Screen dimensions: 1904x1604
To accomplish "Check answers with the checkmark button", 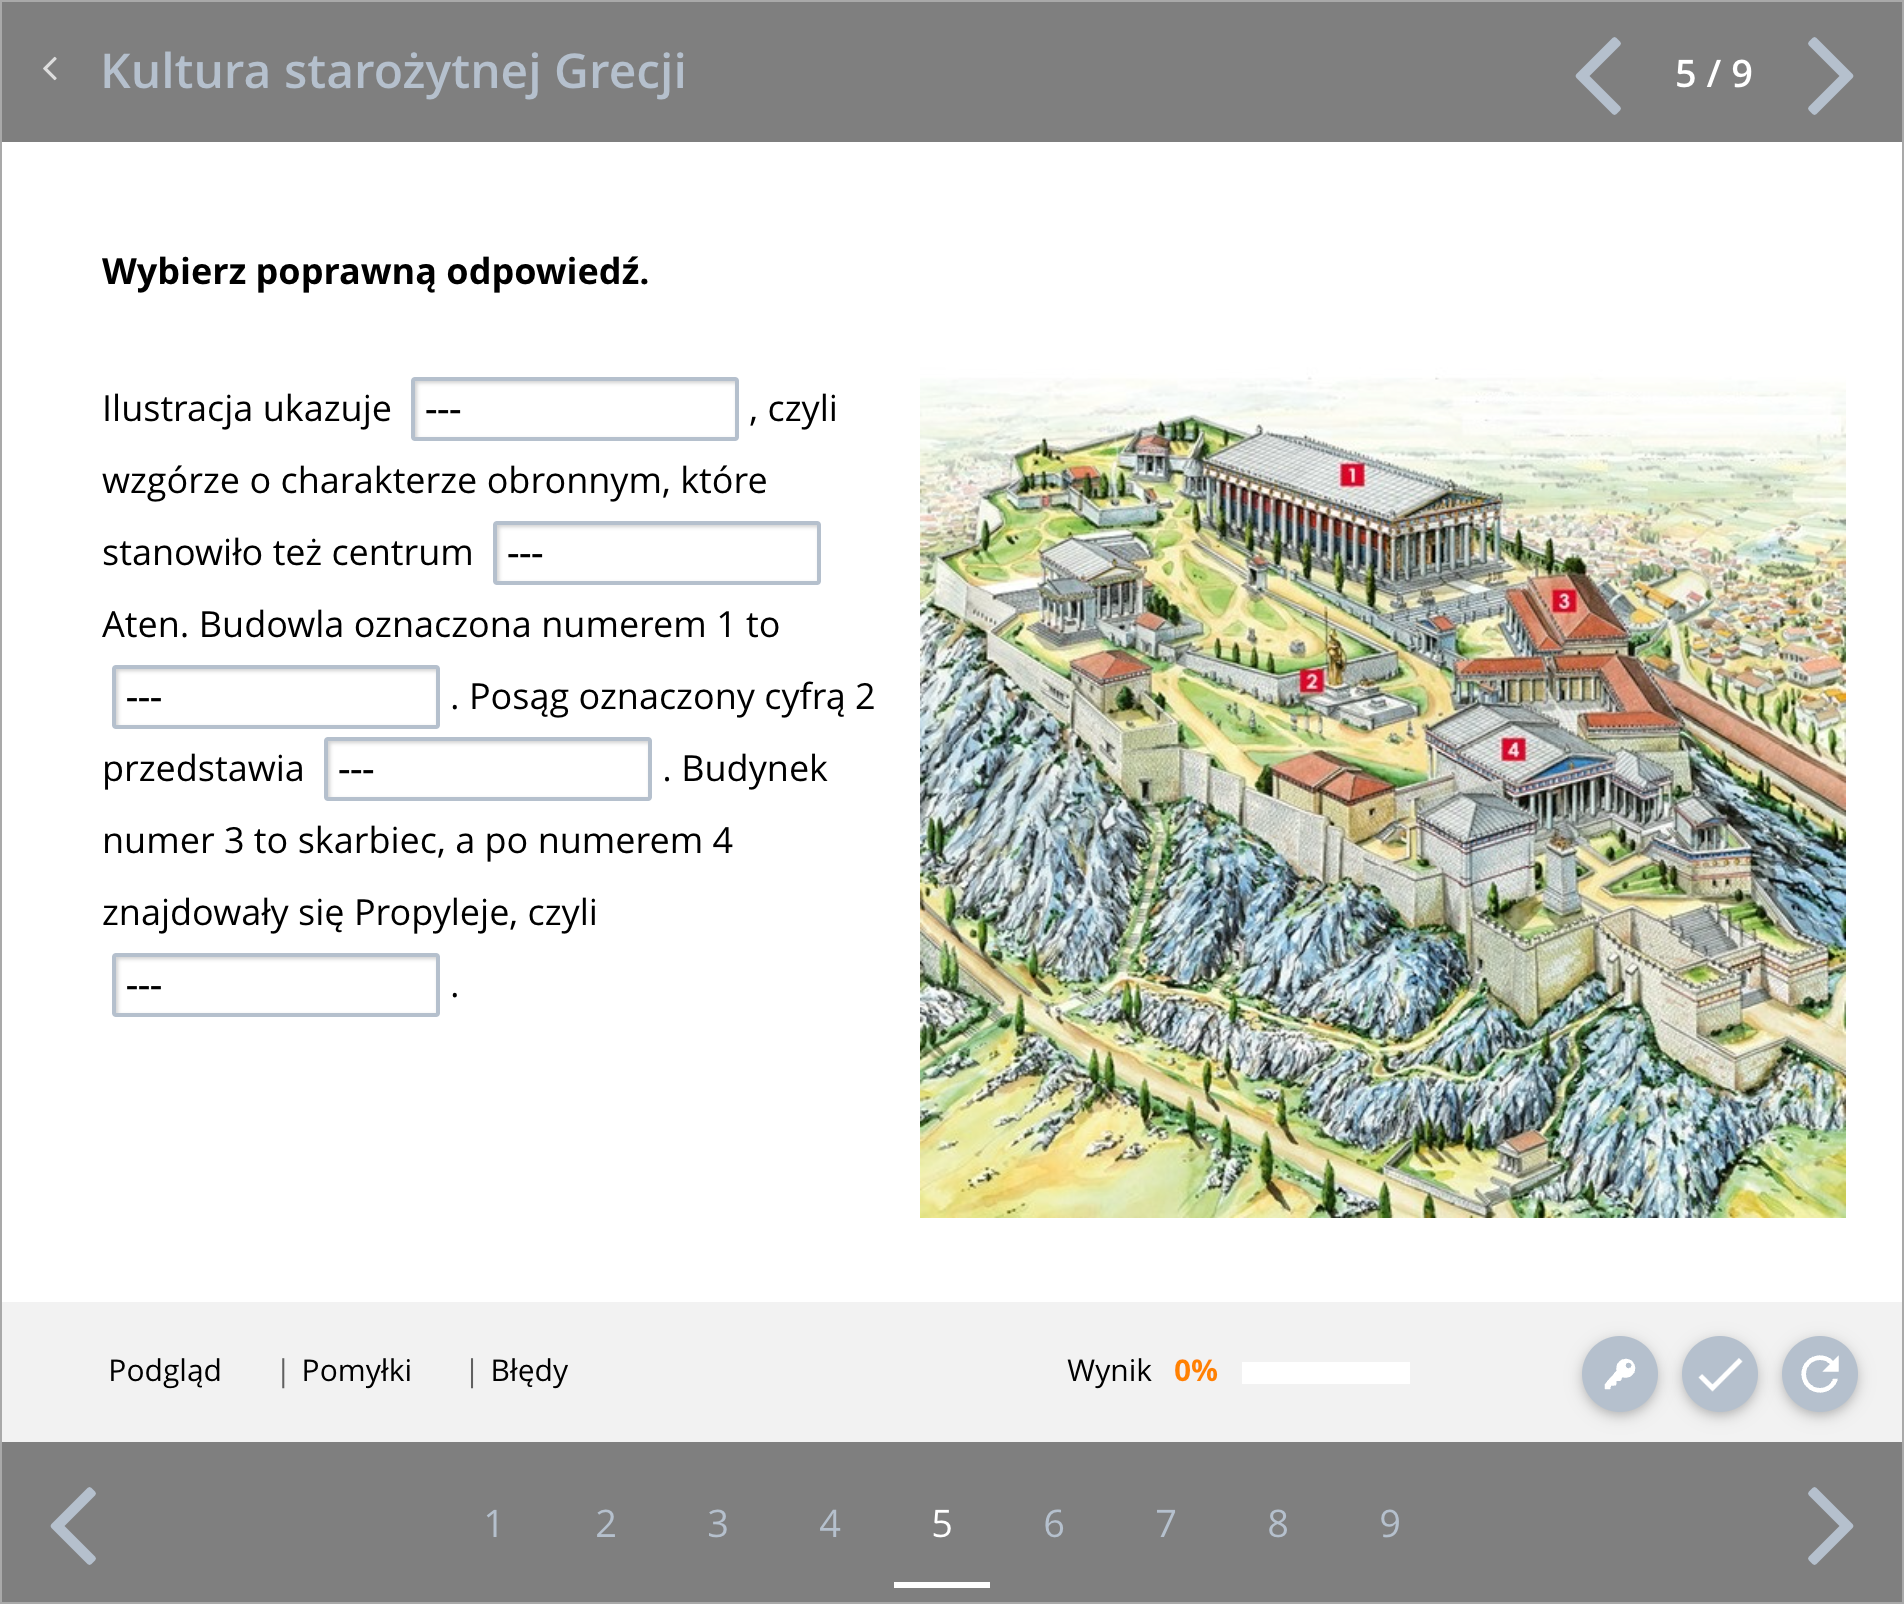I will (x=1719, y=1373).
